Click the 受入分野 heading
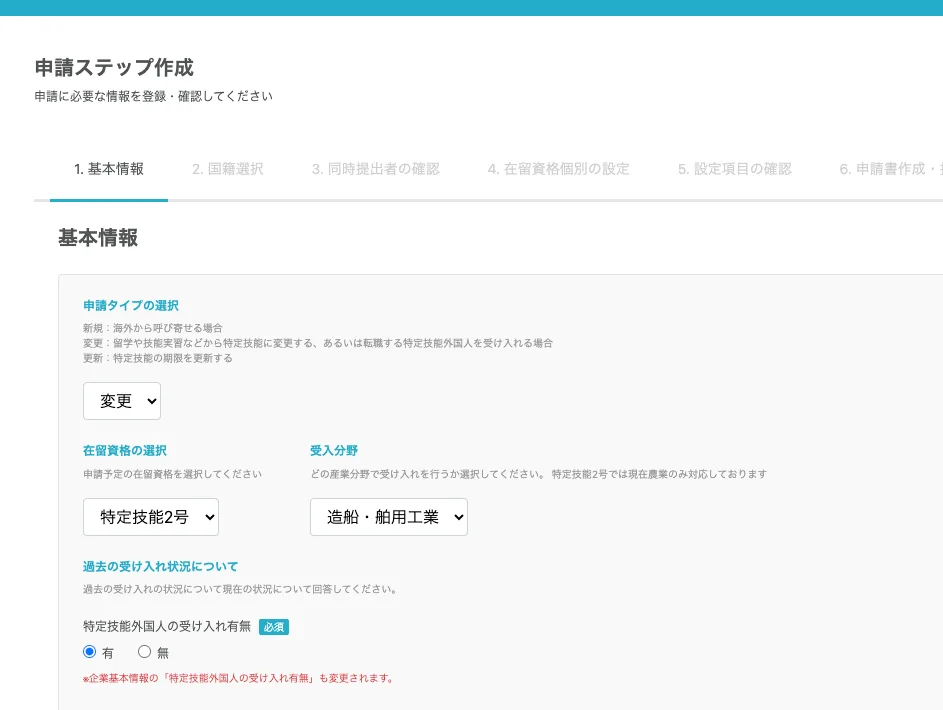 (334, 450)
